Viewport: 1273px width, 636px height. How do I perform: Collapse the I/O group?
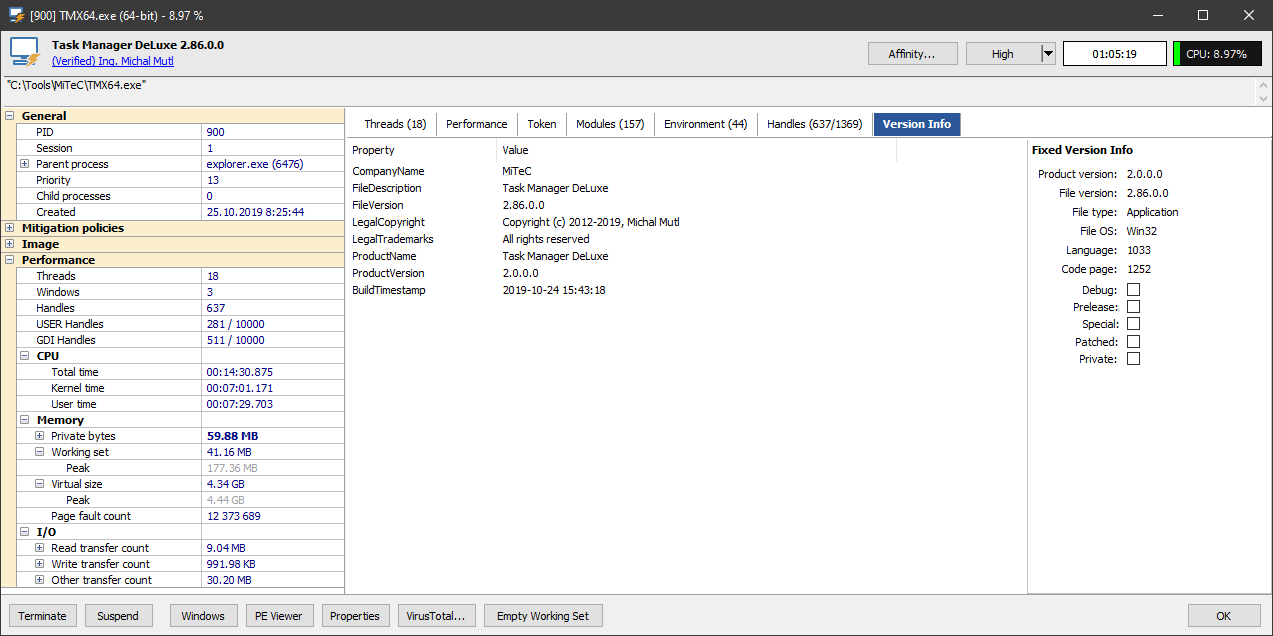[x=24, y=532]
